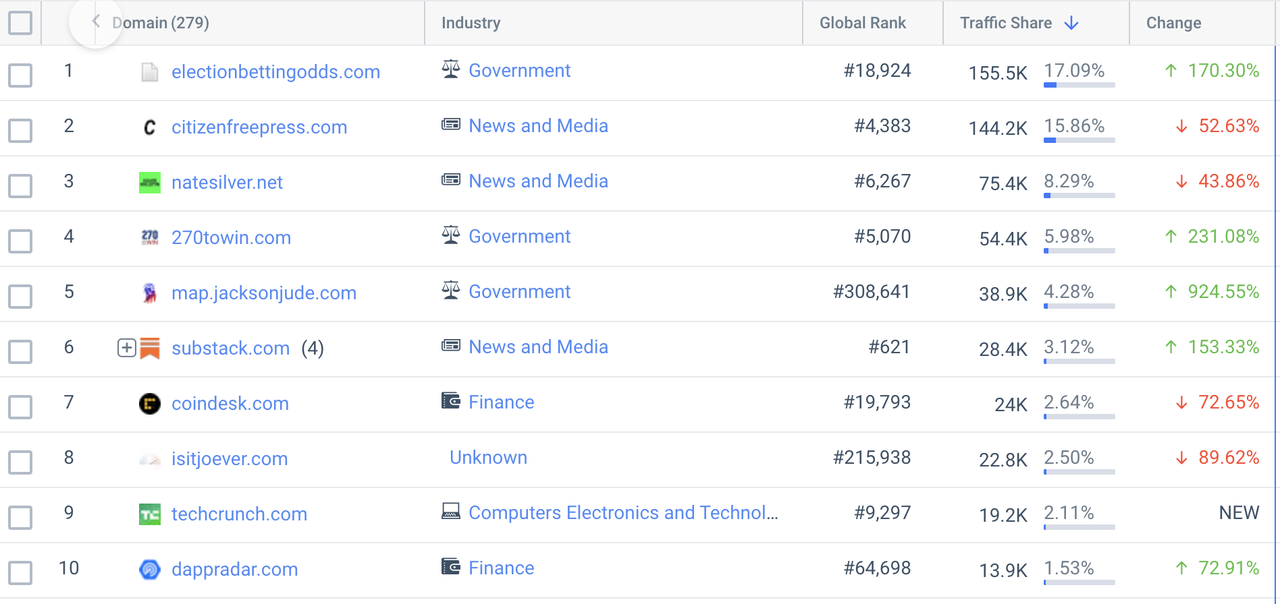Click the Change column header
The width and height of the screenshot is (1280, 604).
point(1173,23)
